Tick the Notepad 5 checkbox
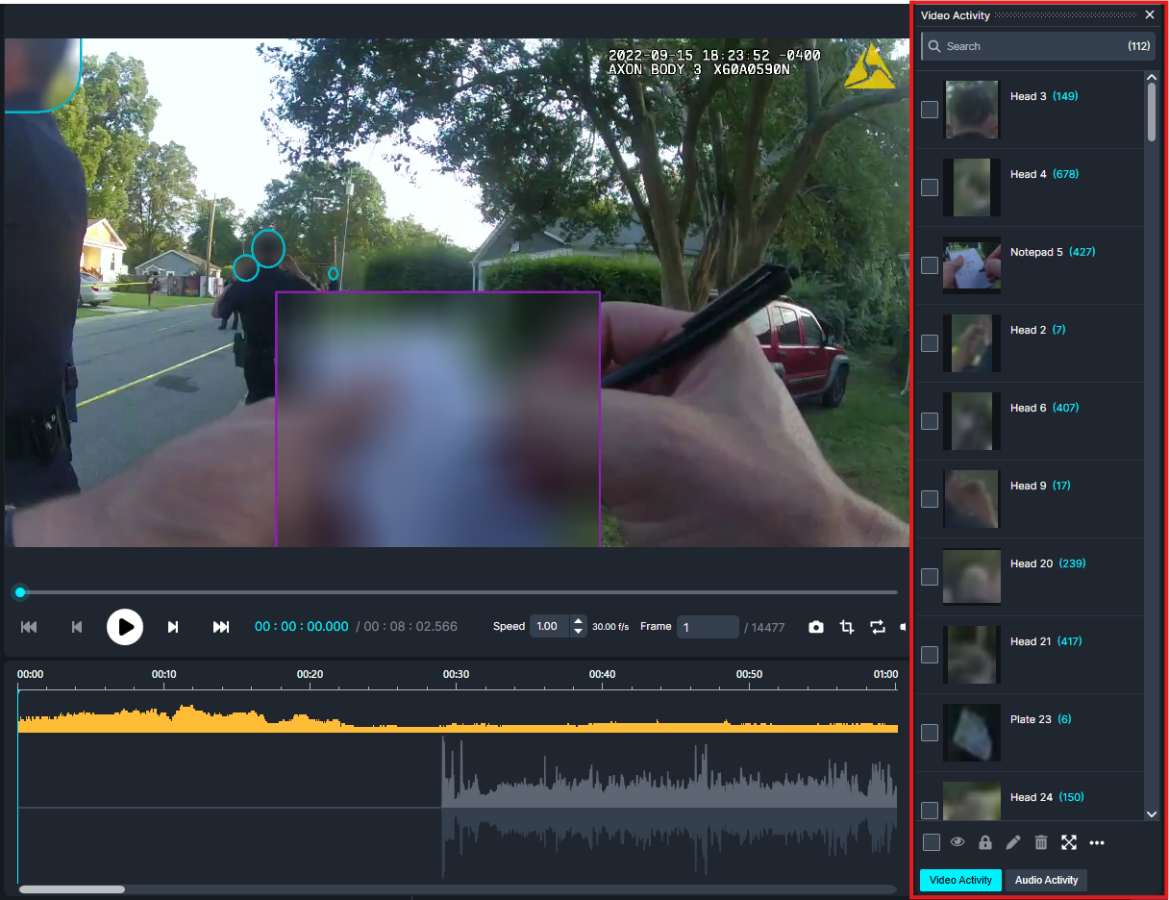The height and width of the screenshot is (900, 1169). (x=930, y=265)
